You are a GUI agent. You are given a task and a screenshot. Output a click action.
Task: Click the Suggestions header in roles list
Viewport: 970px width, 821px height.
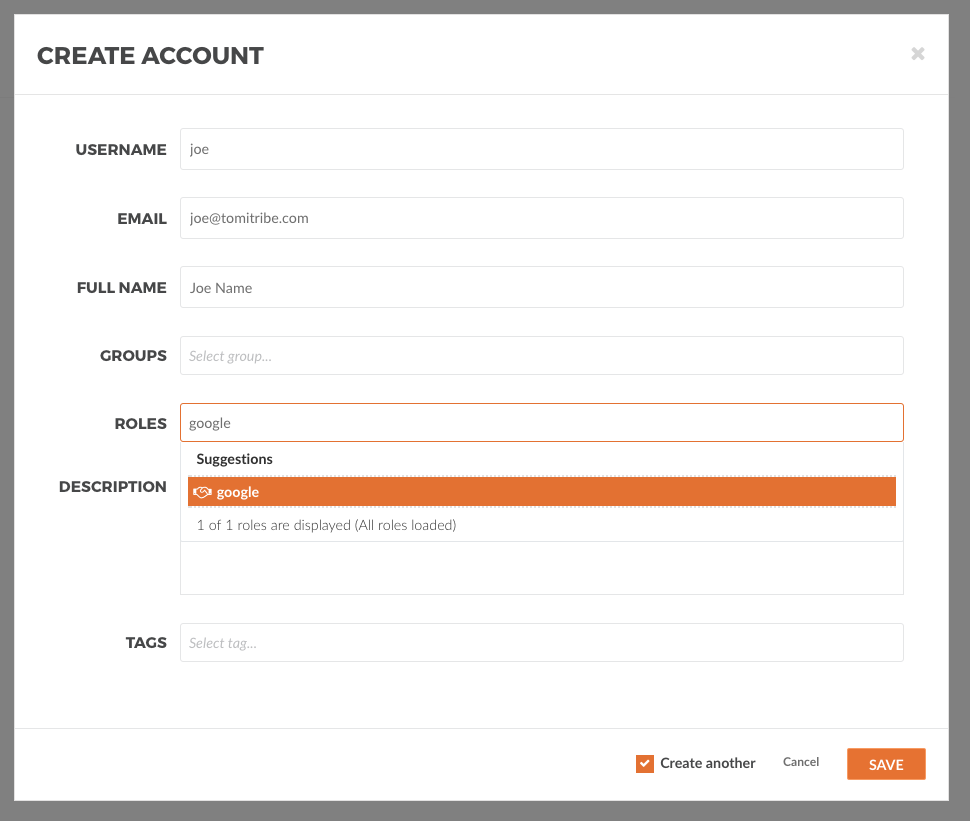(235, 459)
